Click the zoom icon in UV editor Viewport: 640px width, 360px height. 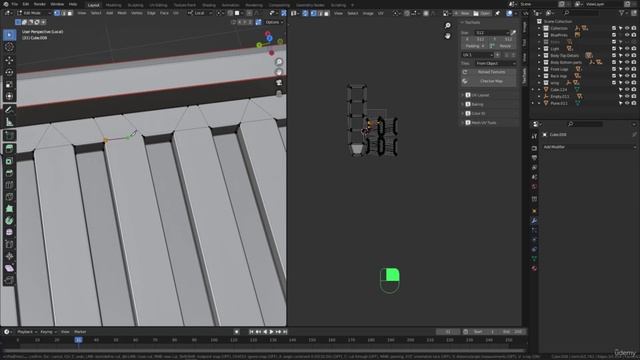(x=448, y=26)
